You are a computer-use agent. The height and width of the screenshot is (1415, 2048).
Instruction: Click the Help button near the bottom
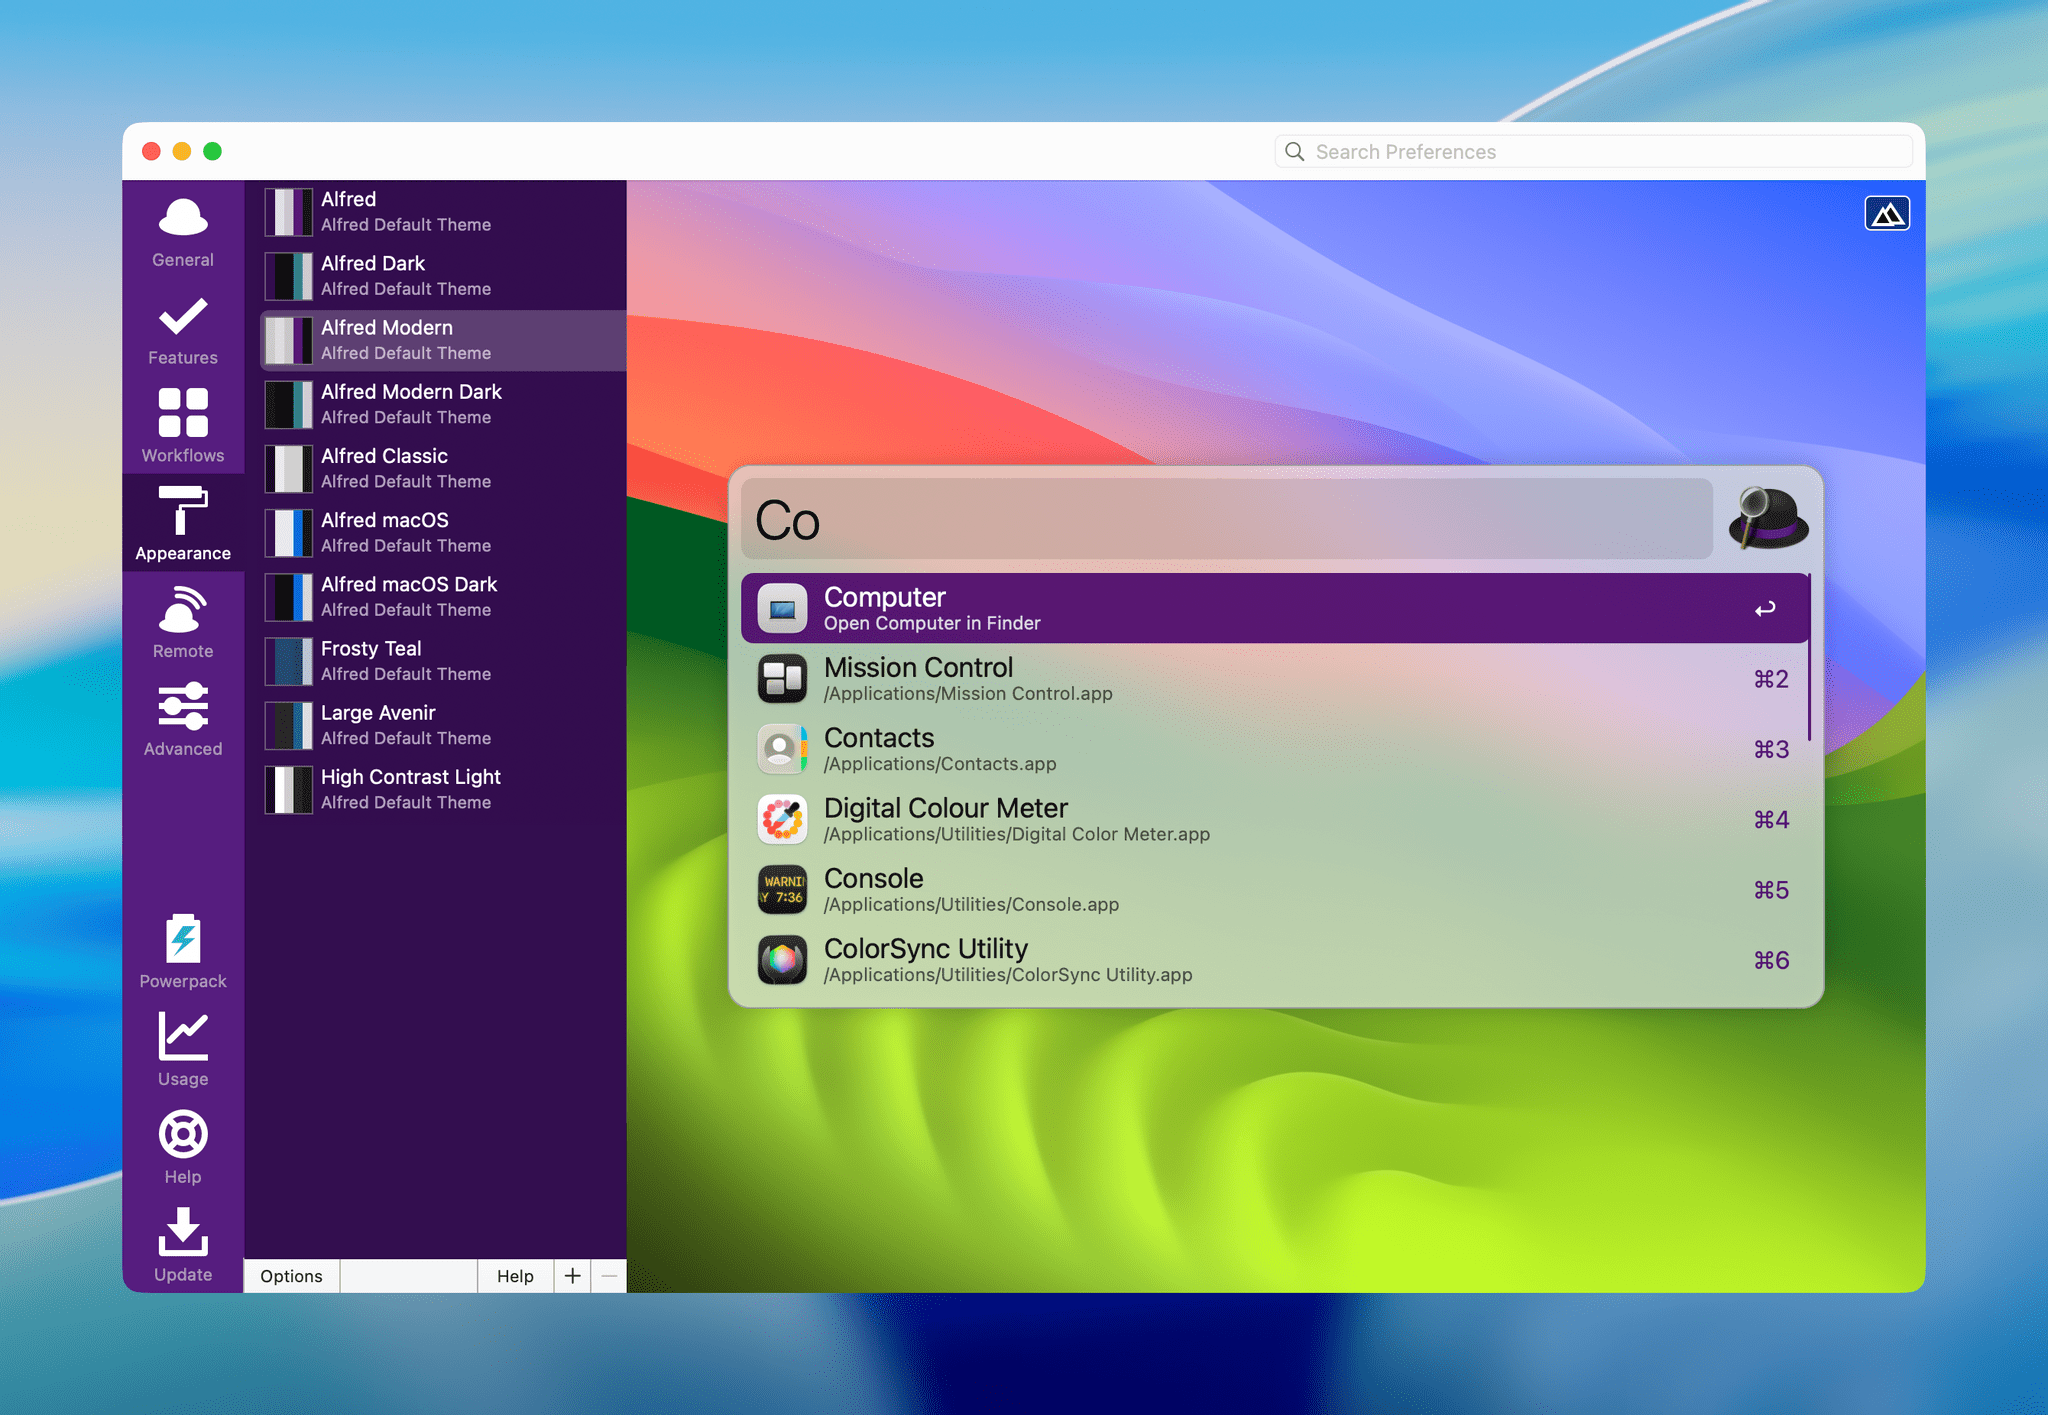tap(515, 1276)
